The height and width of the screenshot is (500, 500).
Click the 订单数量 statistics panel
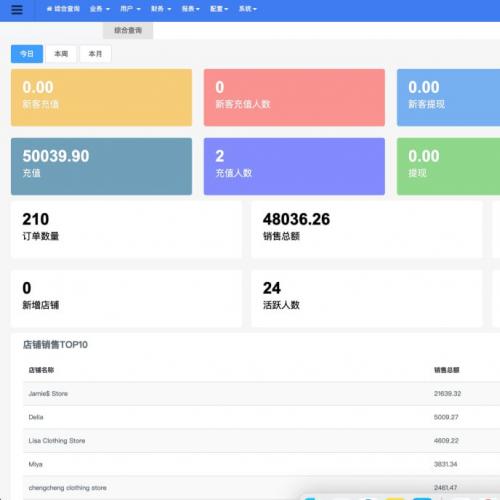[126, 230]
